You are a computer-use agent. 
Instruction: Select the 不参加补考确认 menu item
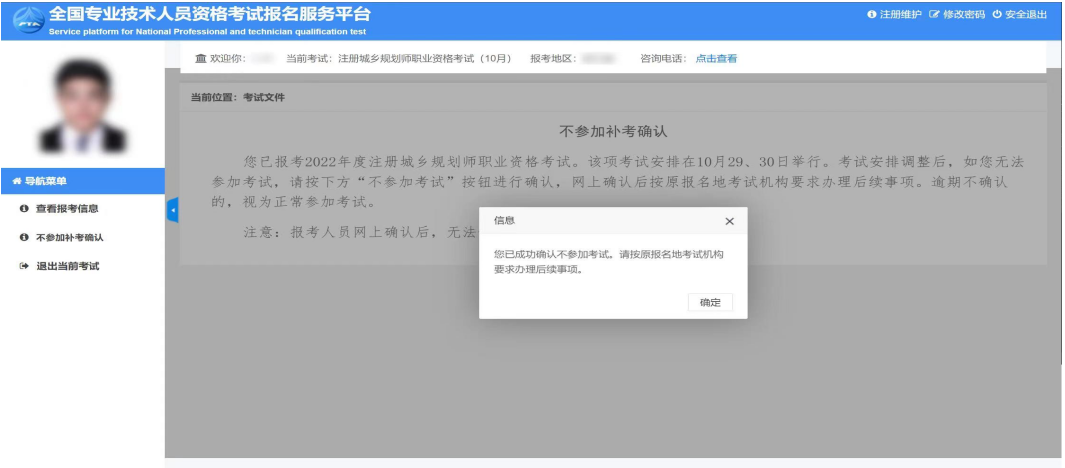click(x=70, y=238)
